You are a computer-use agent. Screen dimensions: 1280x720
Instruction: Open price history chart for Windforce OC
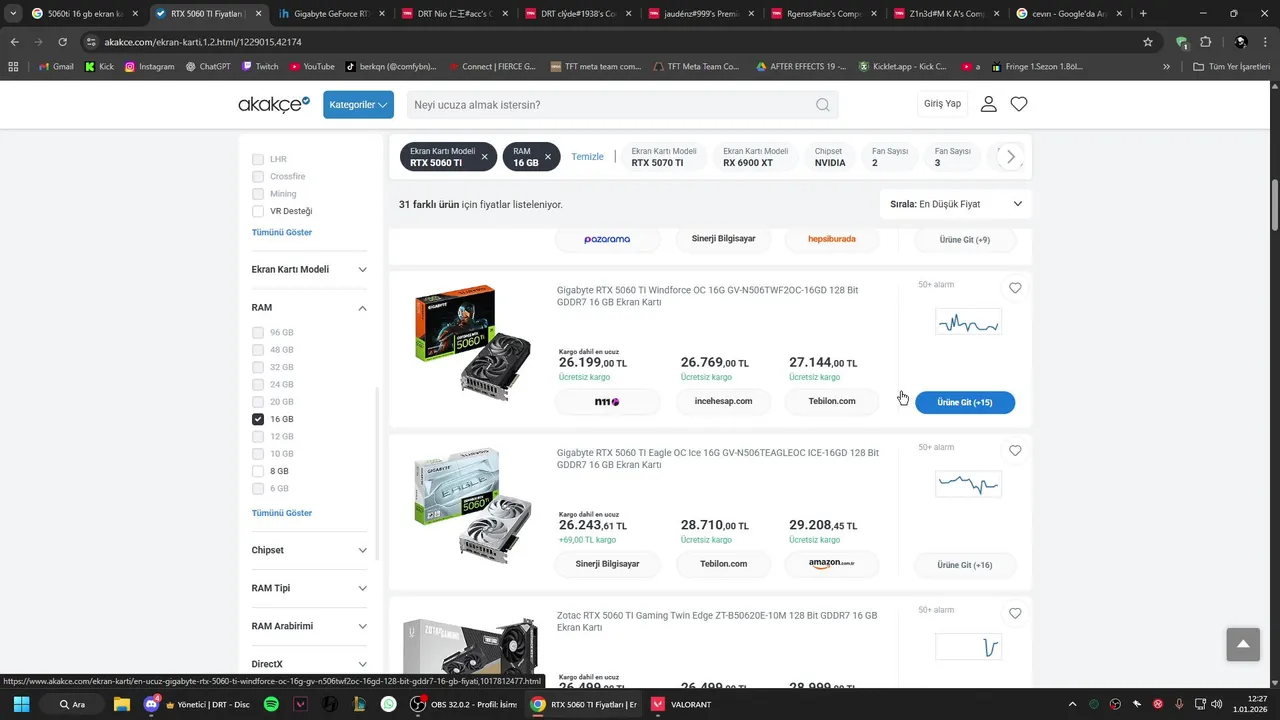(x=968, y=322)
